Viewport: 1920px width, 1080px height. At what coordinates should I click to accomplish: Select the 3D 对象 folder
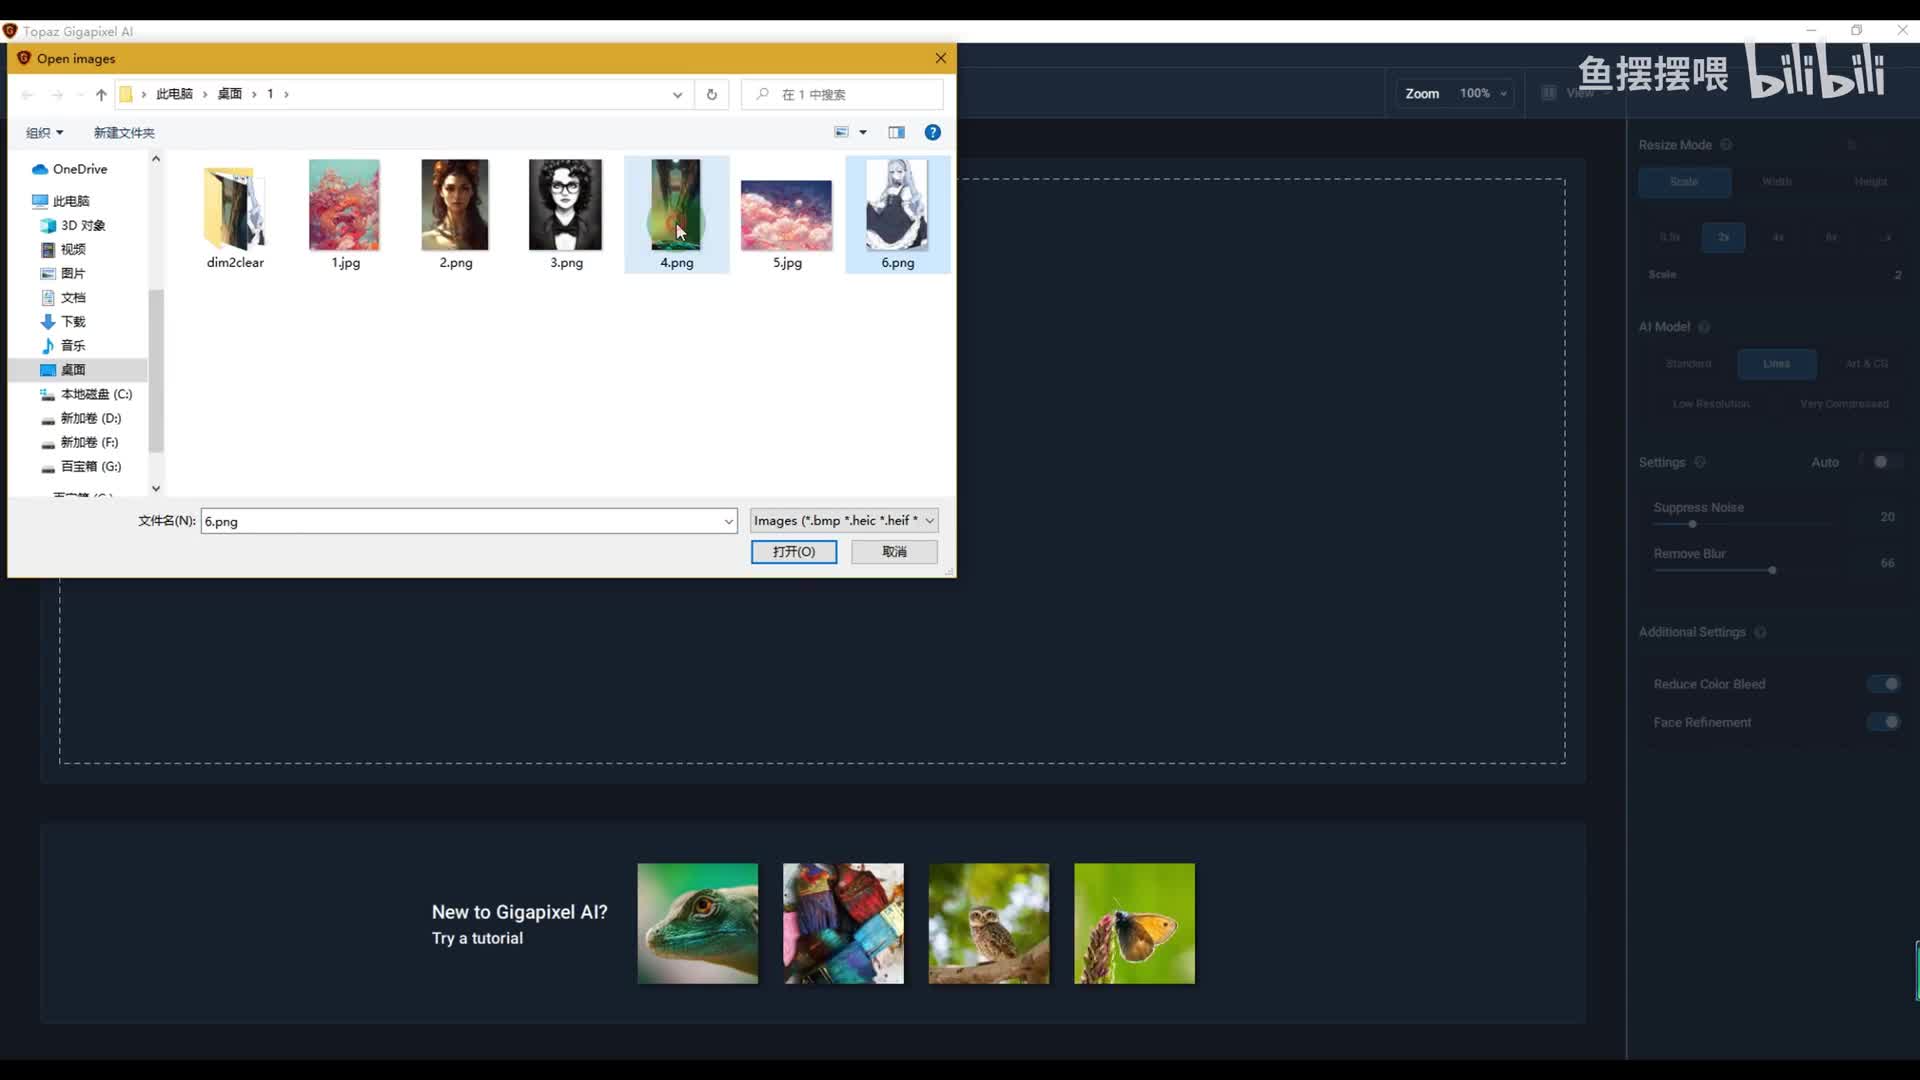82,225
